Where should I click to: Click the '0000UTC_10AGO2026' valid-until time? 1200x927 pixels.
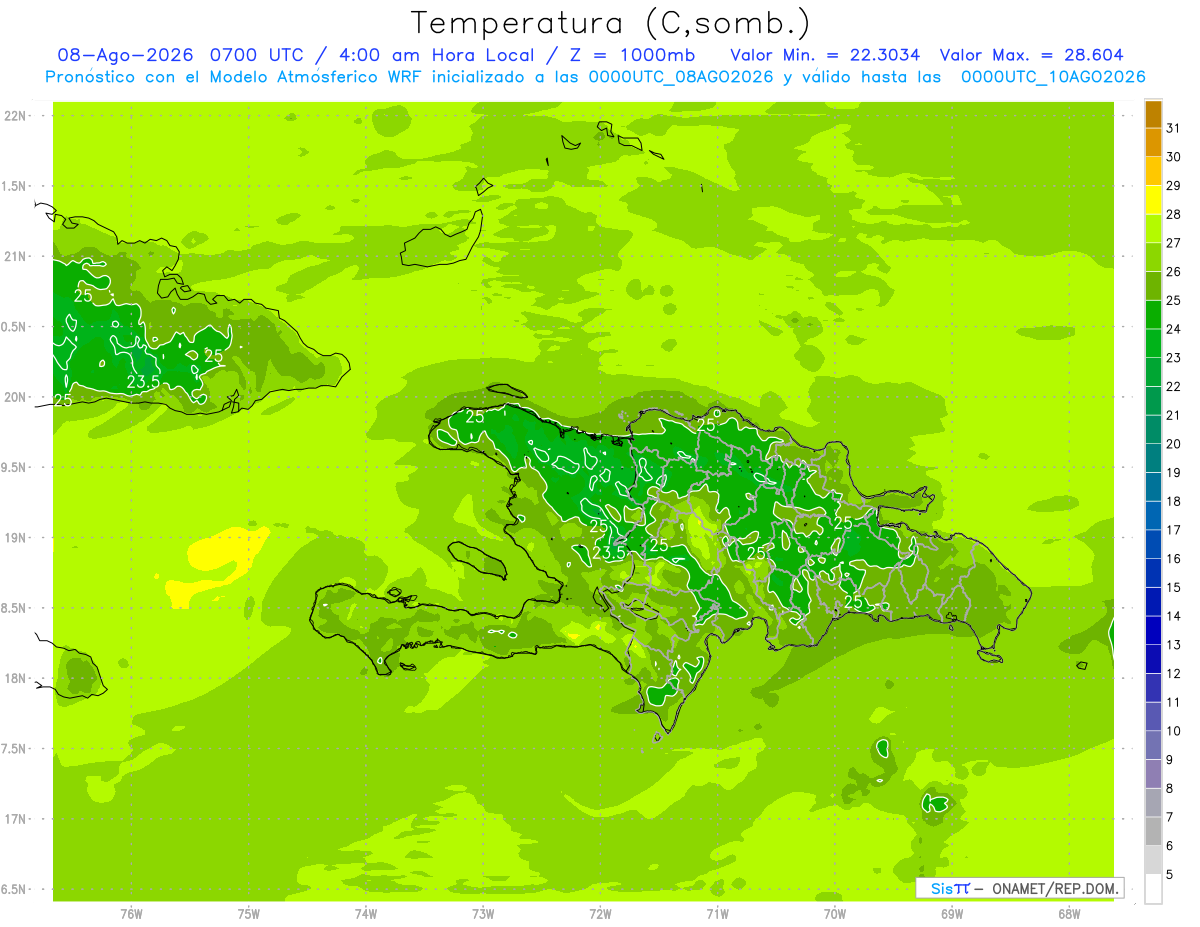point(1053,77)
